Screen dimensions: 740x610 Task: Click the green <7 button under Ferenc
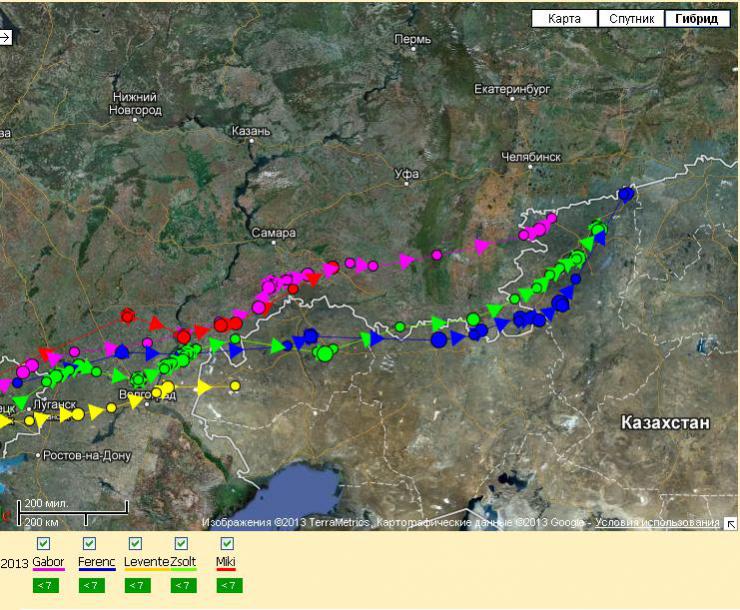click(x=91, y=586)
